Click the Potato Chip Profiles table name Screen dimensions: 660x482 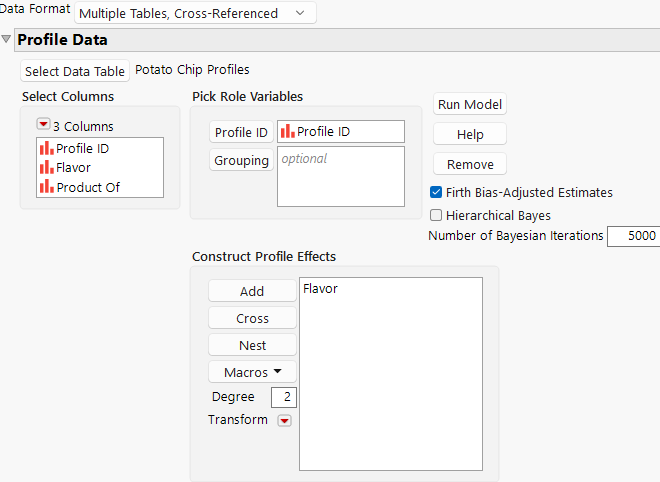(192, 69)
